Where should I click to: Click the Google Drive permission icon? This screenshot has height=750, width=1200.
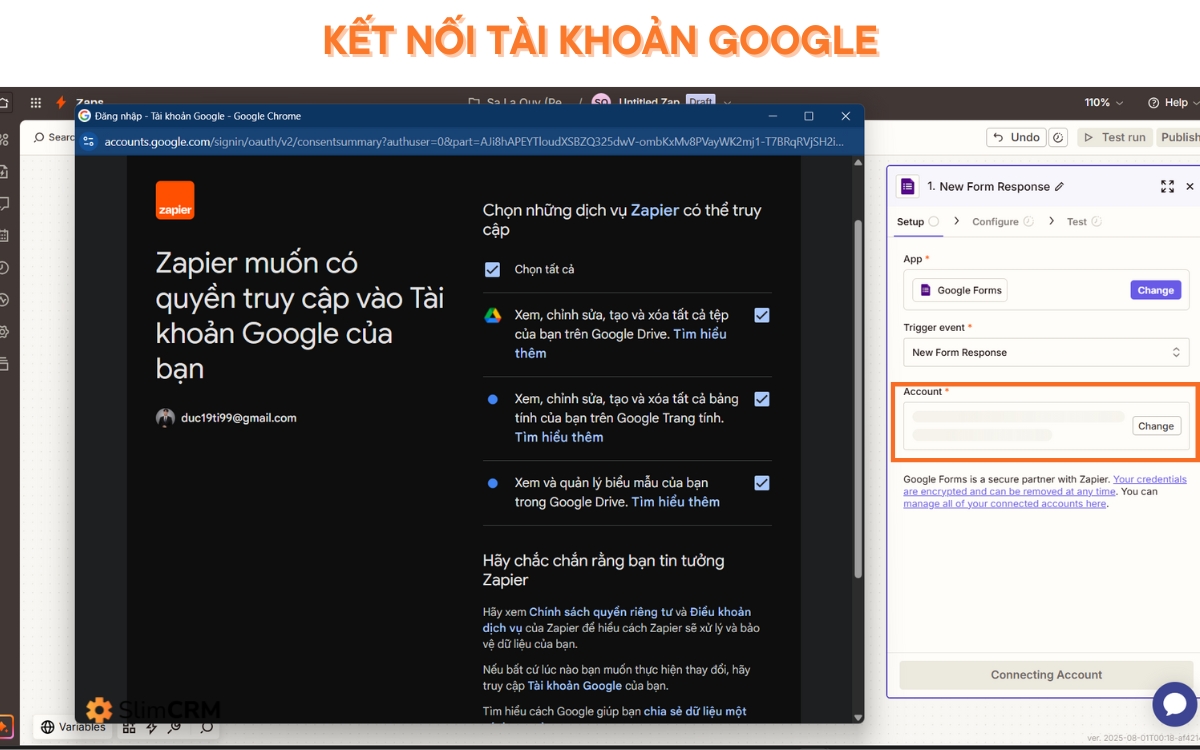[492, 315]
